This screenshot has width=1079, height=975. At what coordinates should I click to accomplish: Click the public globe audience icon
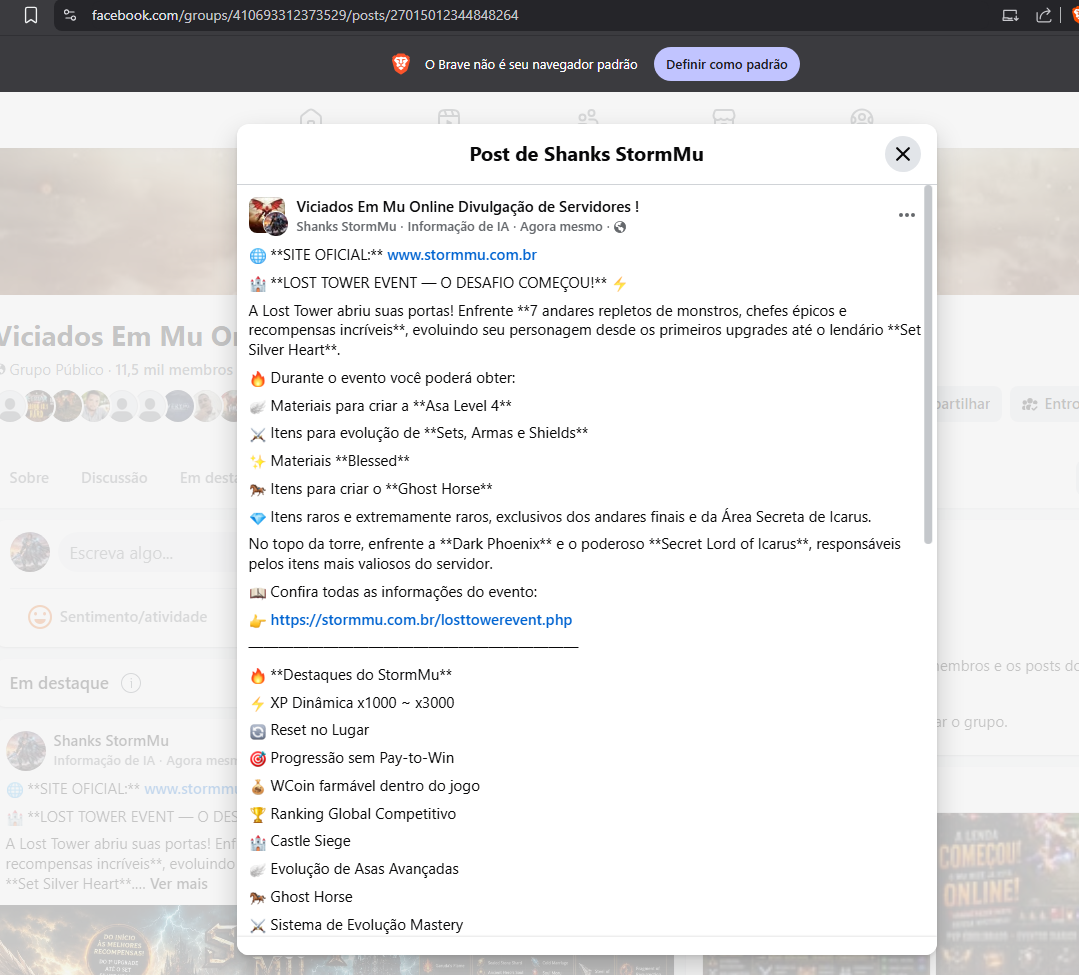click(620, 227)
